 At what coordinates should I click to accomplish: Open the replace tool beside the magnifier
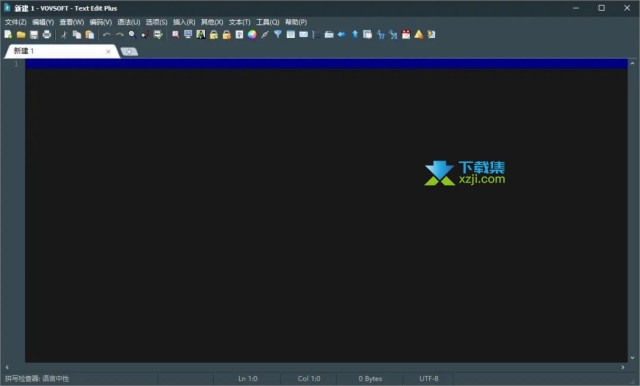[x=145, y=35]
